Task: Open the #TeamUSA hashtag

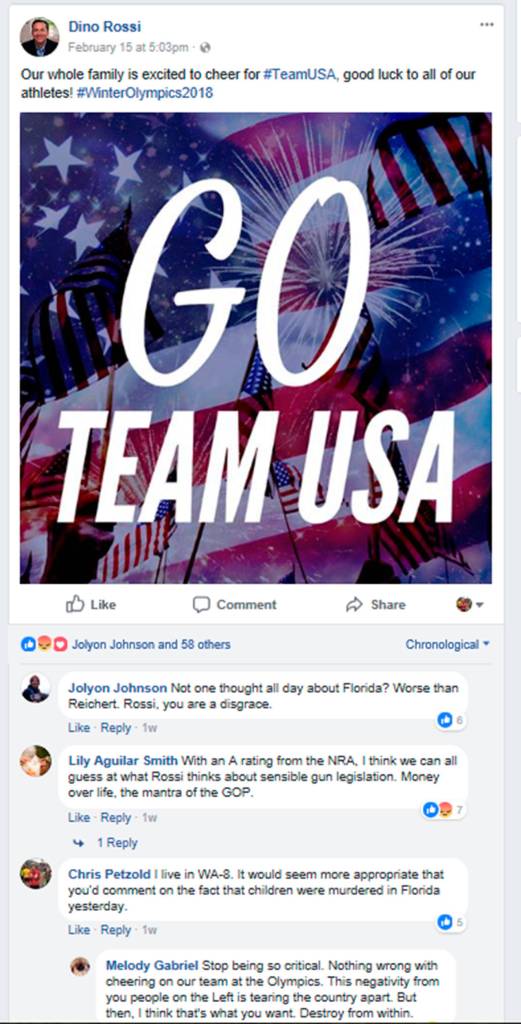Action: [300, 75]
